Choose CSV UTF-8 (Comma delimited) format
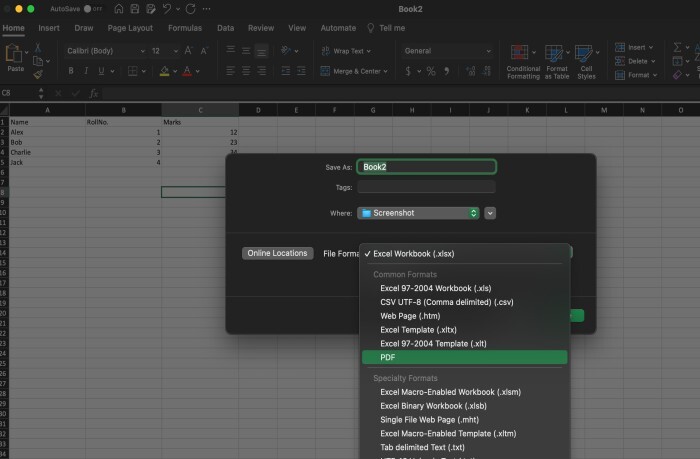Image resolution: width=700 pixels, height=459 pixels. [446, 301]
